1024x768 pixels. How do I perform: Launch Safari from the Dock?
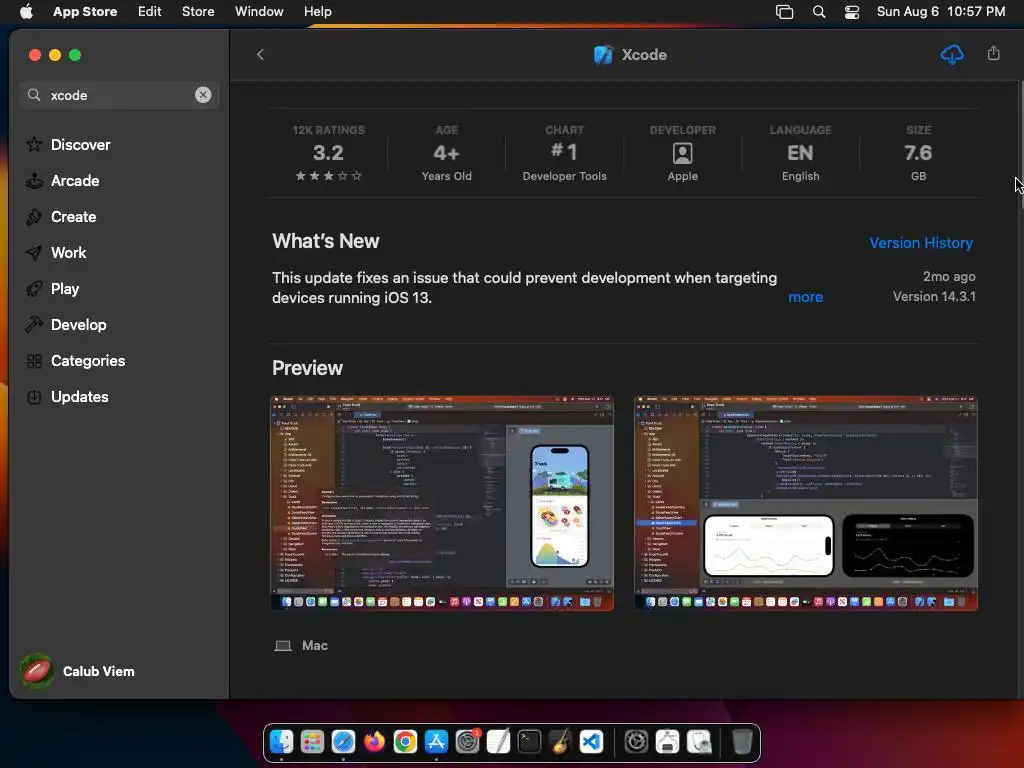(x=343, y=742)
